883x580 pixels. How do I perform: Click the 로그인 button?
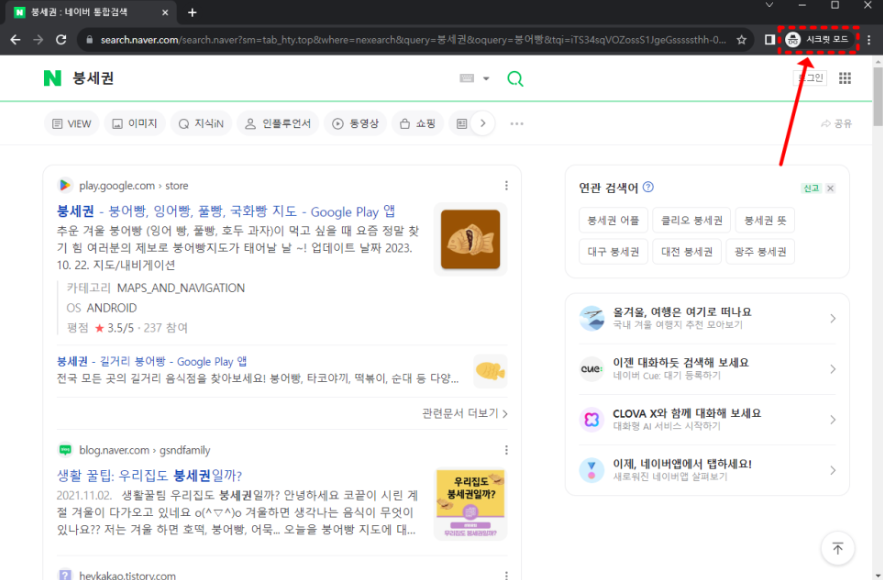click(x=810, y=78)
